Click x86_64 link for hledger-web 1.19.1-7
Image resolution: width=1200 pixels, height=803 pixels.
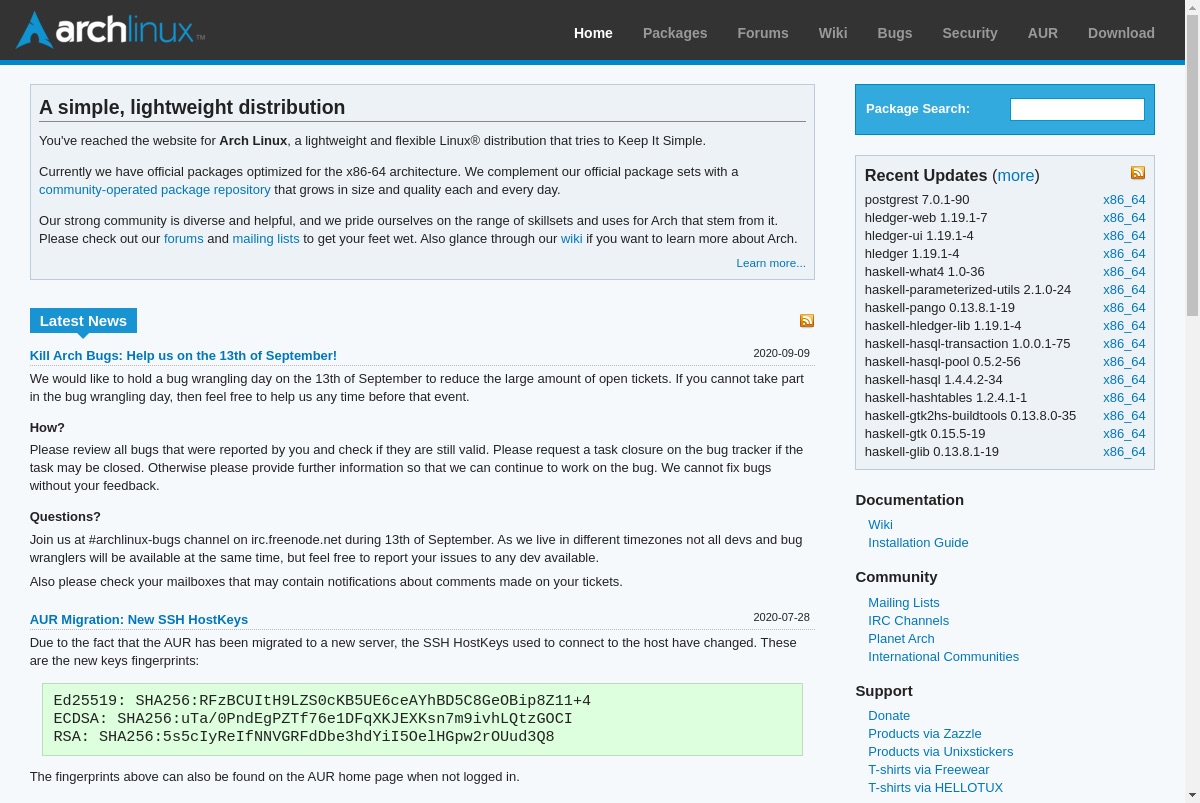[1124, 218]
